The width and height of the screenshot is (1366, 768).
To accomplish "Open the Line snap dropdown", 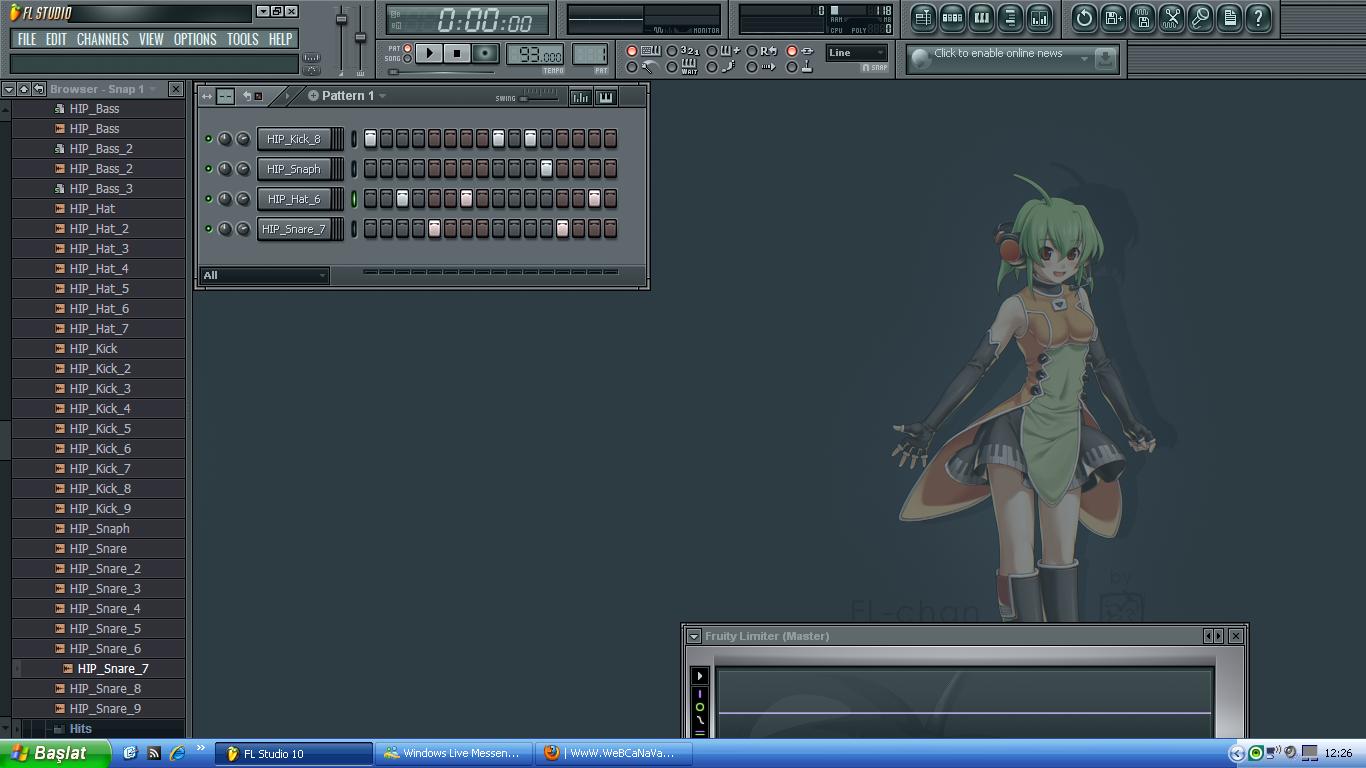I will click(856, 53).
